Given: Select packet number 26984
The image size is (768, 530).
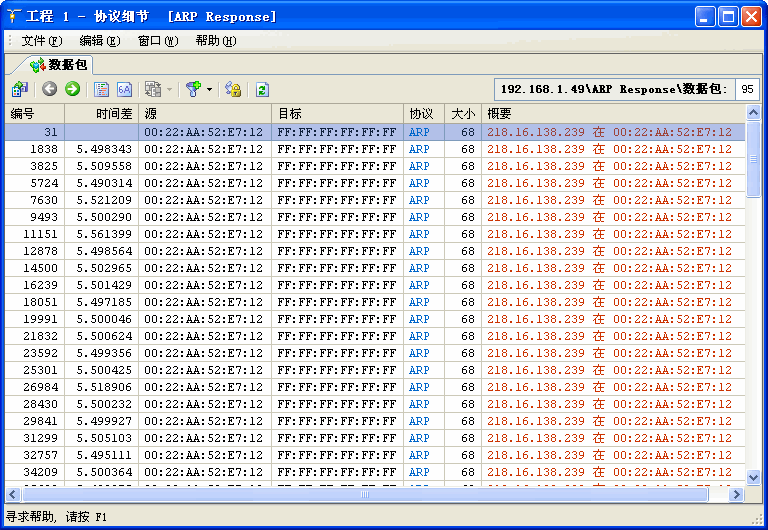Looking at the screenshot, I should click(41, 387).
